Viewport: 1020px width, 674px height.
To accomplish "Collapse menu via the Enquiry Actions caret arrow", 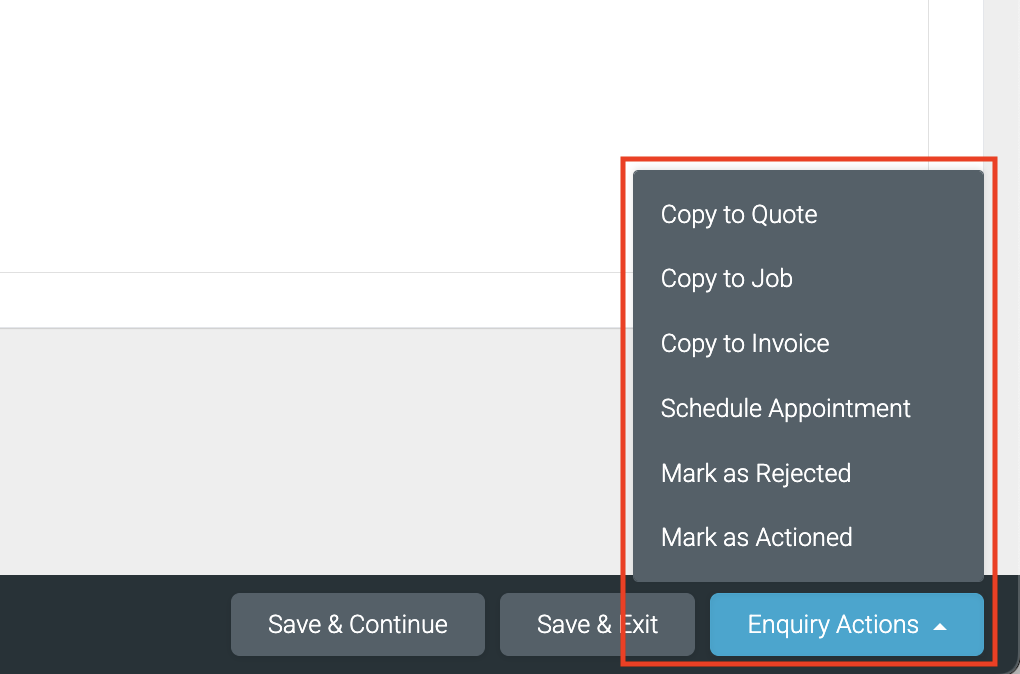I will [939, 627].
